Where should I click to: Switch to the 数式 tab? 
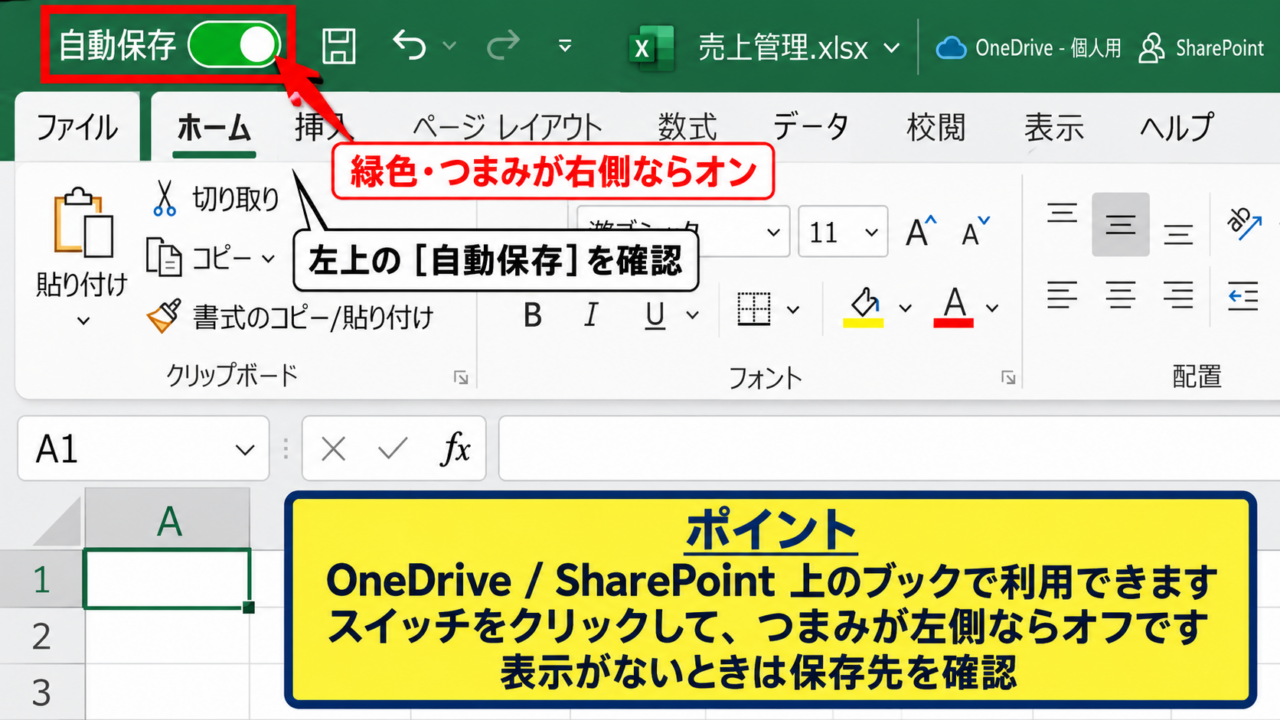[687, 128]
